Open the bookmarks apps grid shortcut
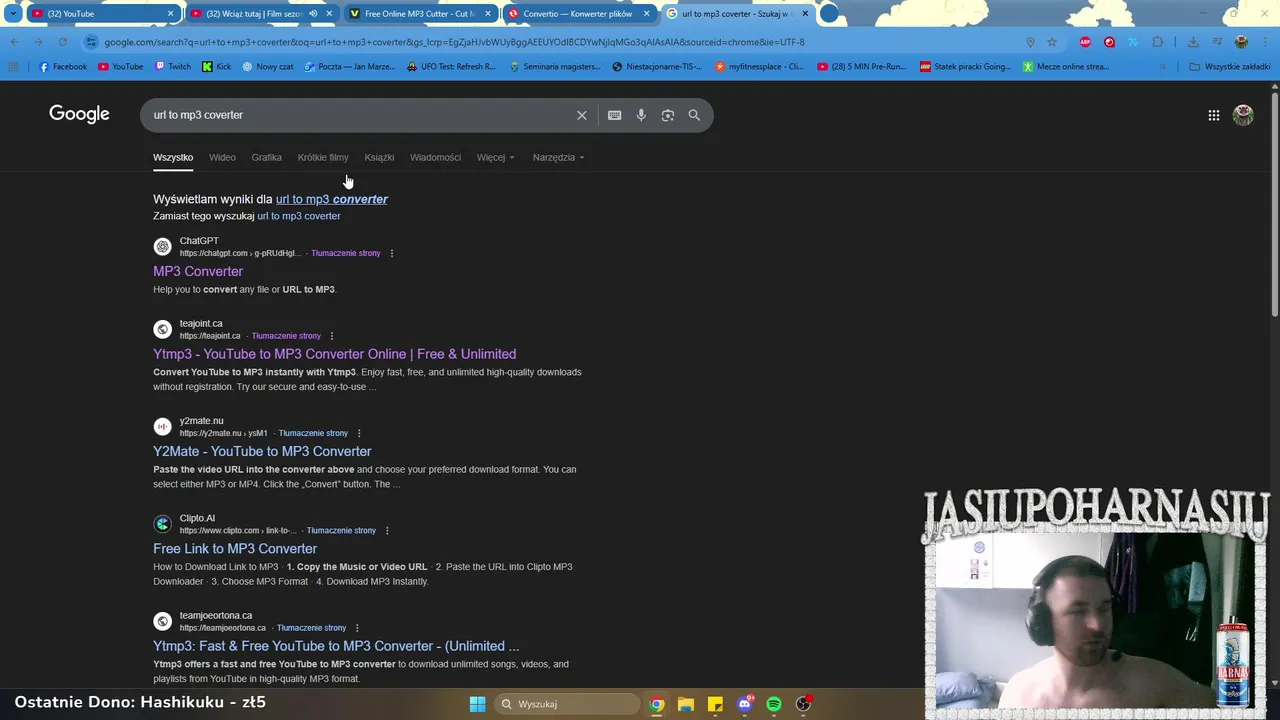 [13, 67]
